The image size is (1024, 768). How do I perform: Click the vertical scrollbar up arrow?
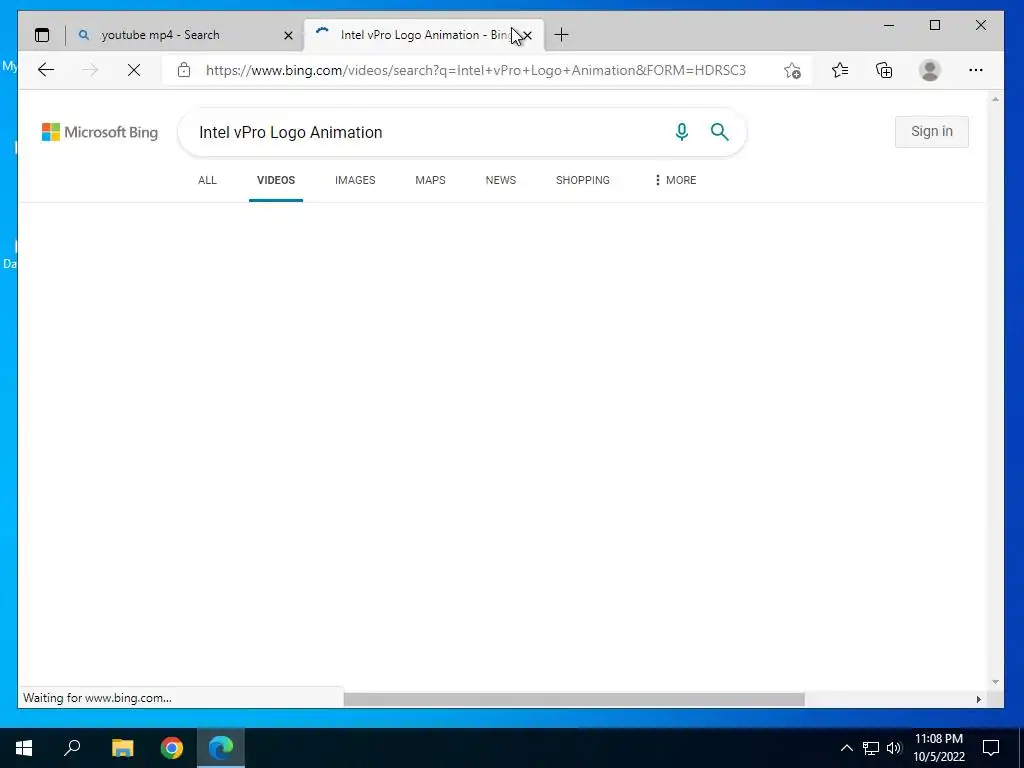995,99
